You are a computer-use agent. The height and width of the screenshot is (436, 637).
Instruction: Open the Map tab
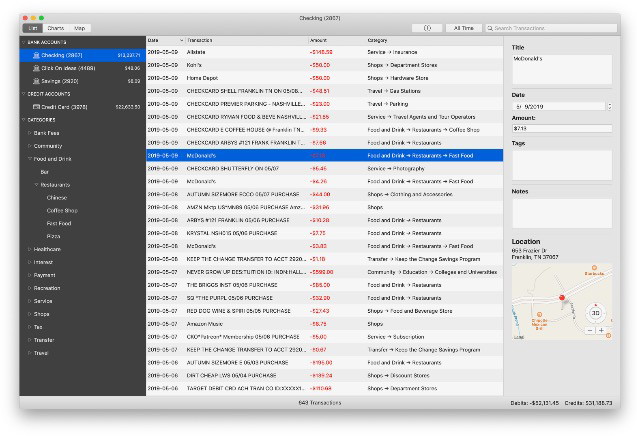[x=79, y=28]
